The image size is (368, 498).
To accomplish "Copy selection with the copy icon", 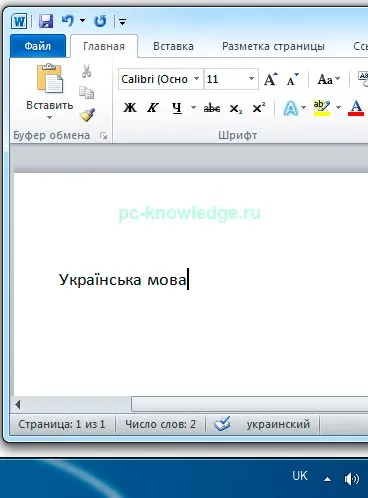I will (86, 92).
